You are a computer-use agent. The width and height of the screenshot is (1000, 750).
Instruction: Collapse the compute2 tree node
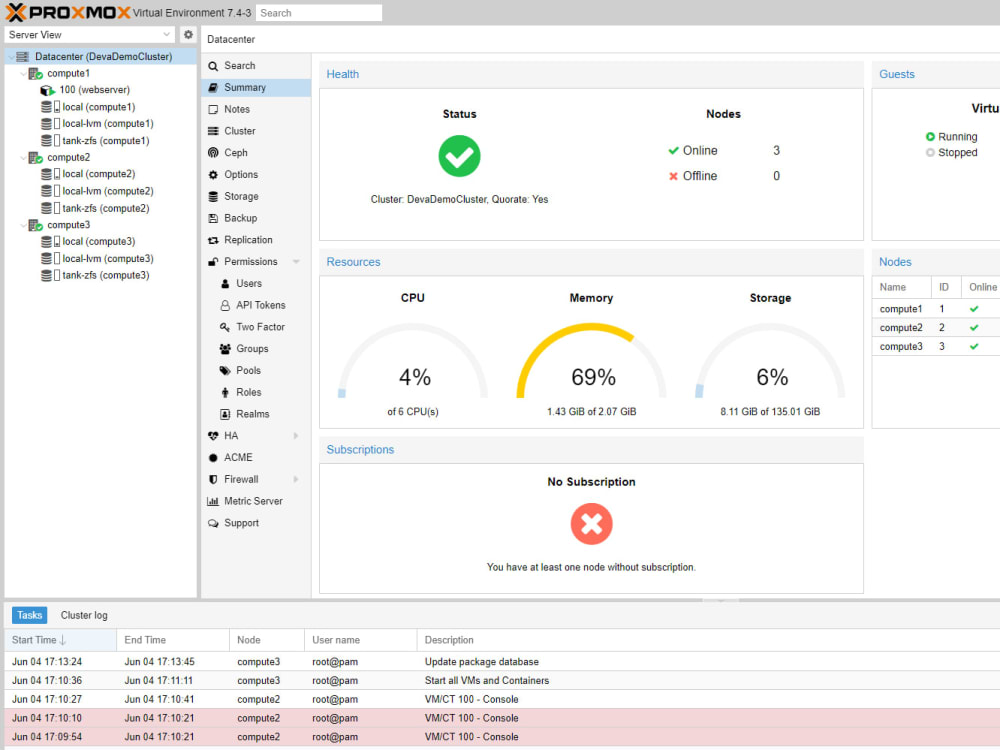24,158
